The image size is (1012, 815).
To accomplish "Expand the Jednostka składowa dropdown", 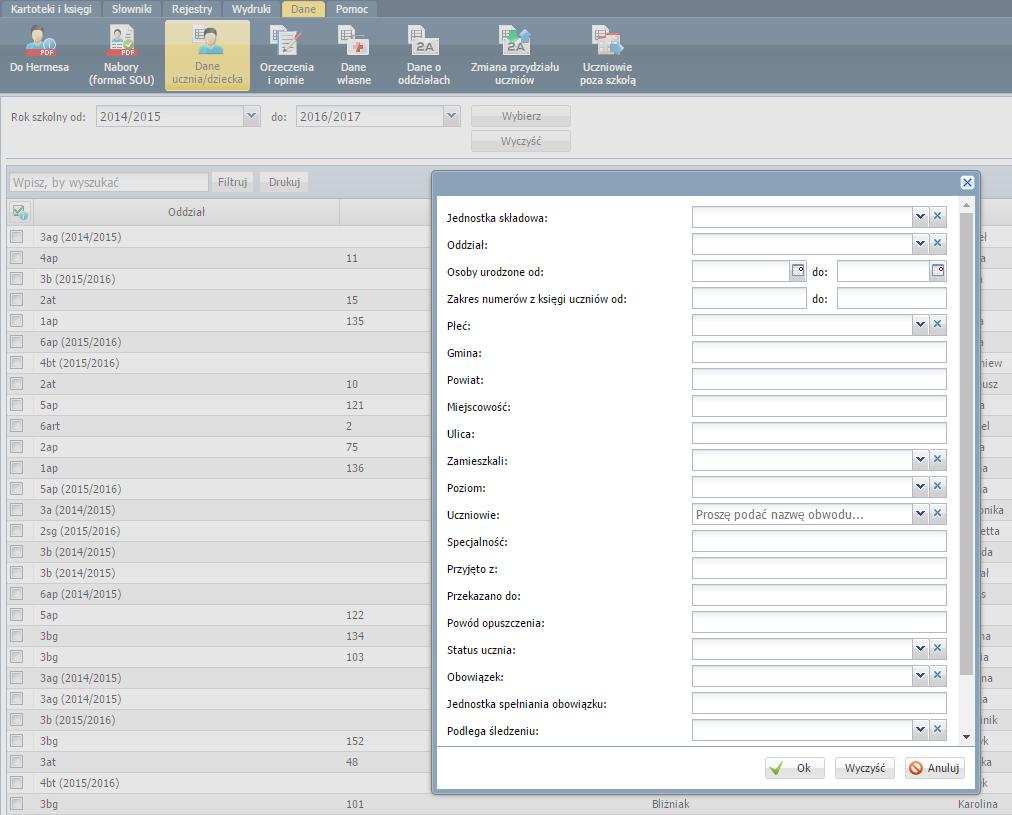I will point(920,217).
